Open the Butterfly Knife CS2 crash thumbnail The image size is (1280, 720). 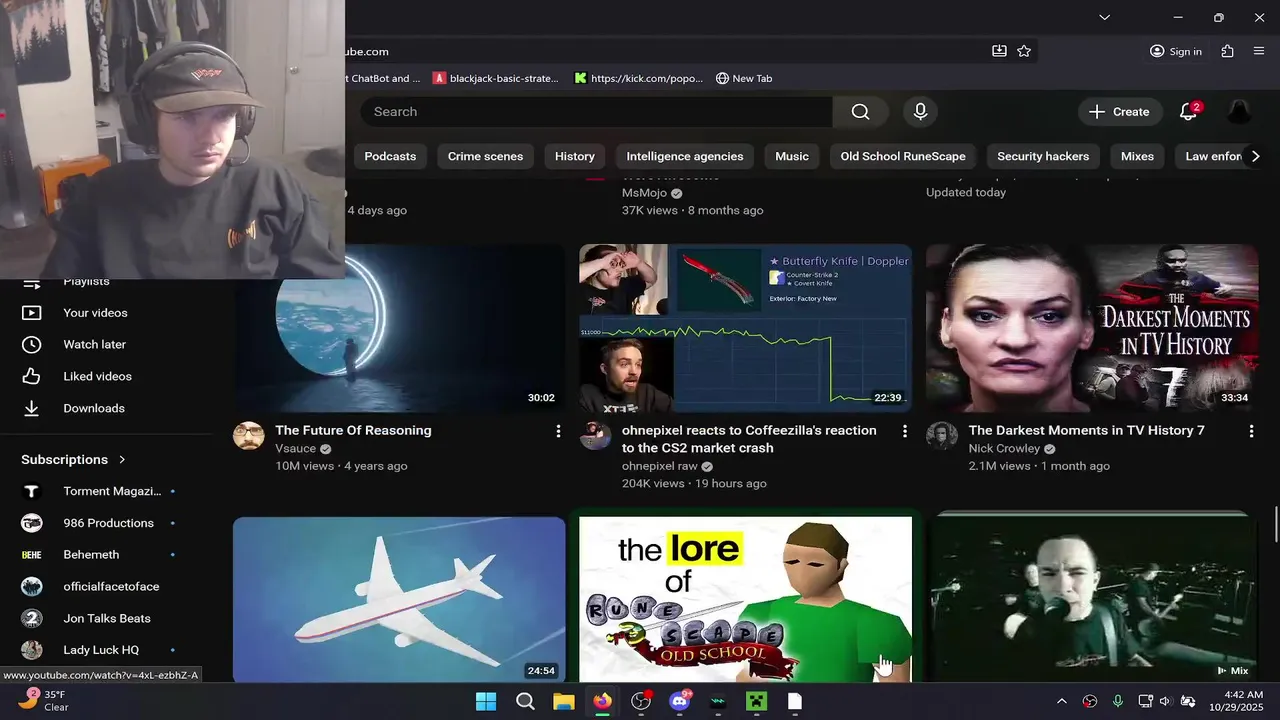pyautogui.click(x=745, y=328)
